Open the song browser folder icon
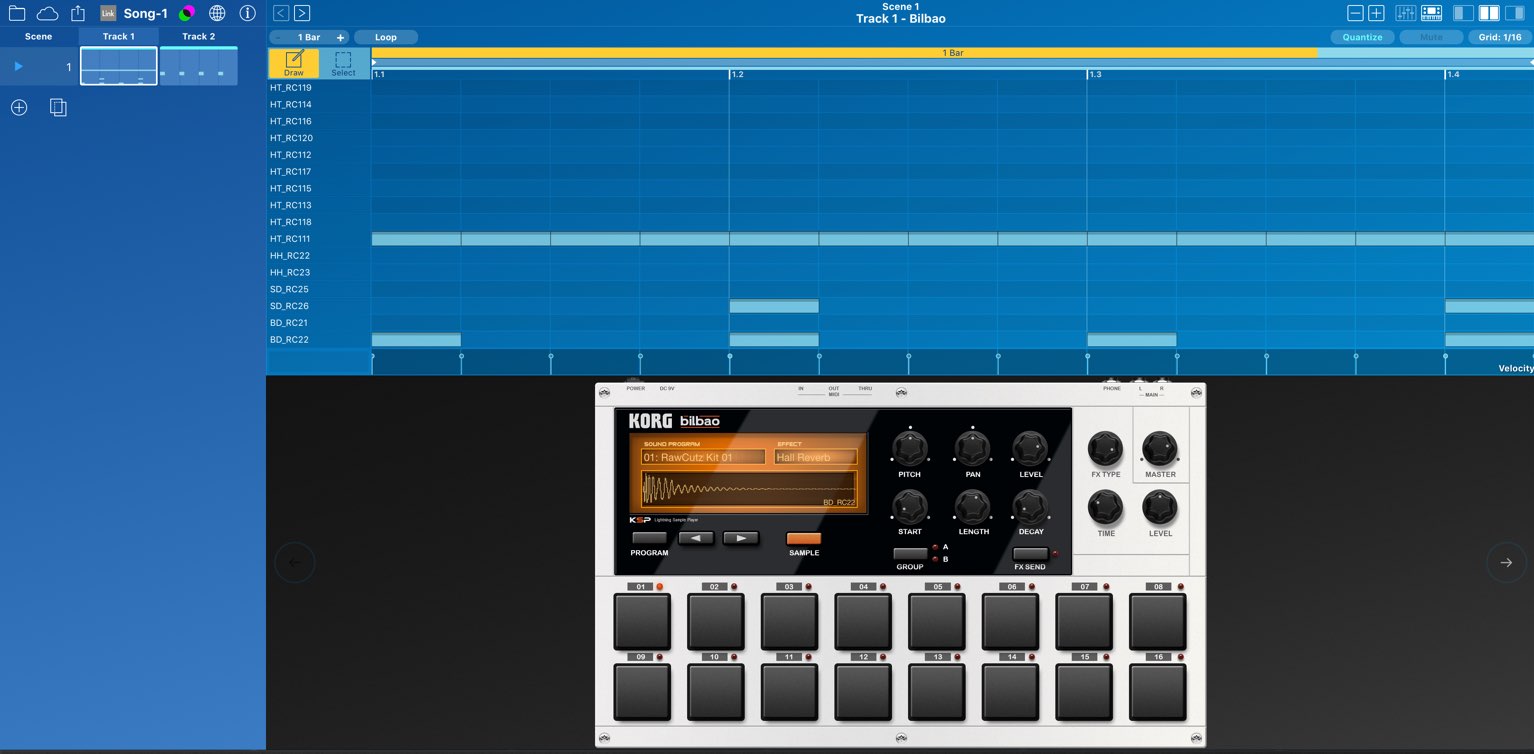This screenshot has width=1534, height=754. pyautogui.click(x=17, y=13)
